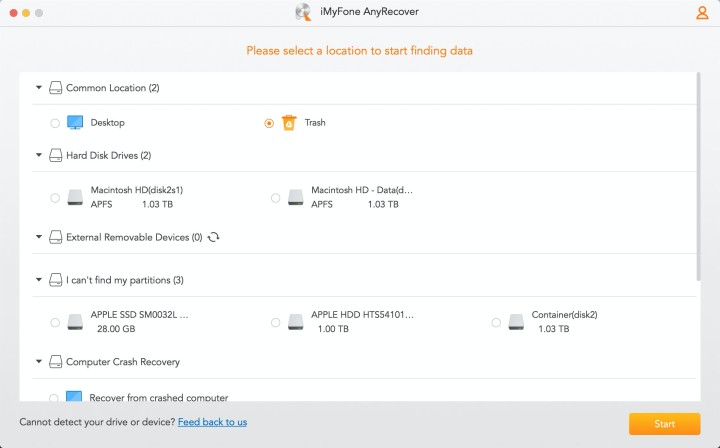Select the Macintosh HD(disk2s1) radio button

pos(54,198)
